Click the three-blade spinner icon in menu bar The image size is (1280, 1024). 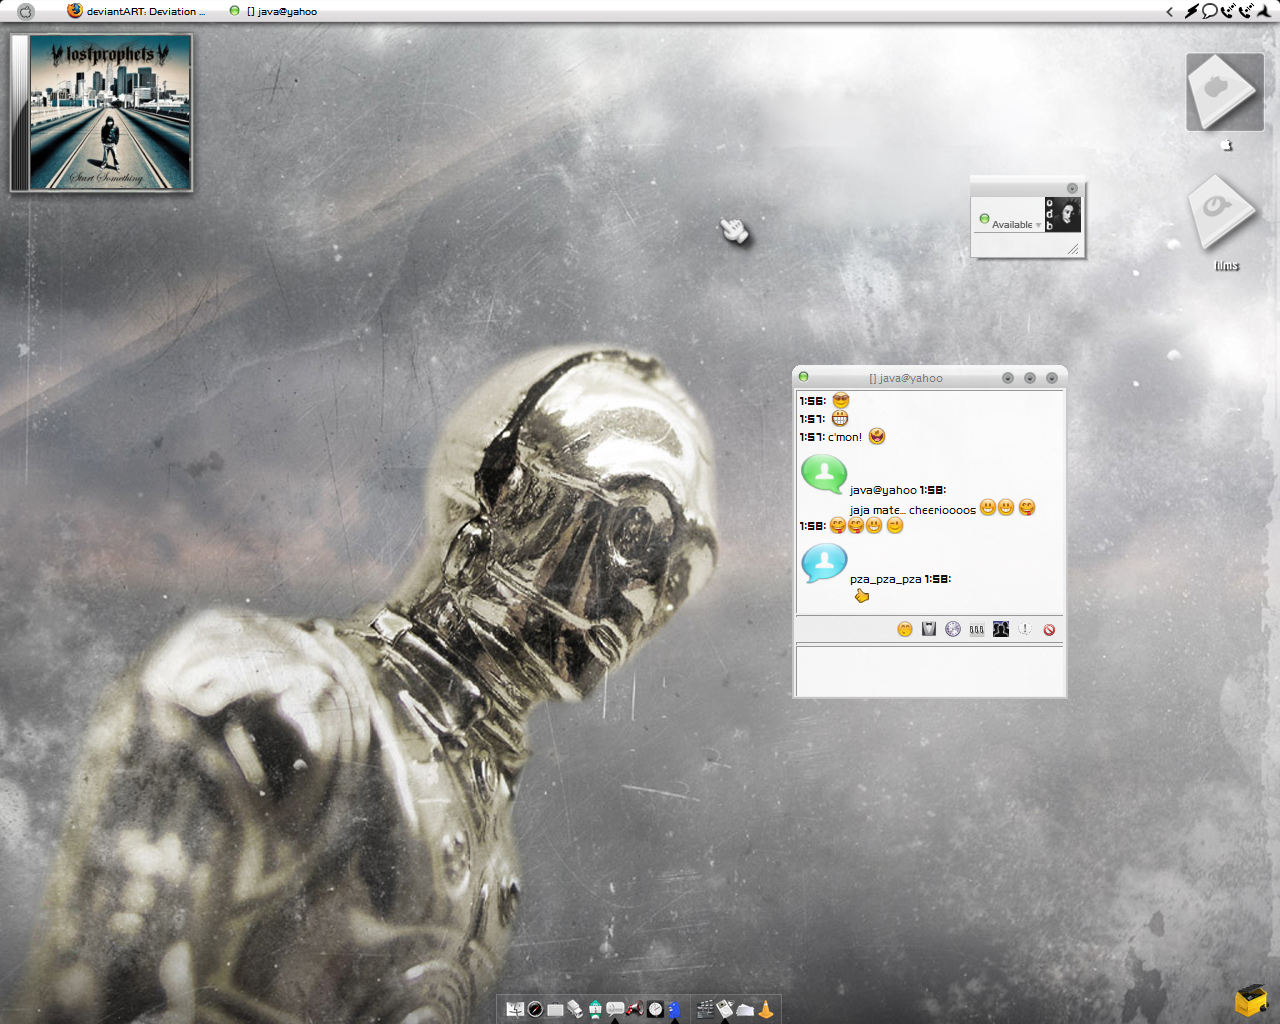[x=1264, y=11]
